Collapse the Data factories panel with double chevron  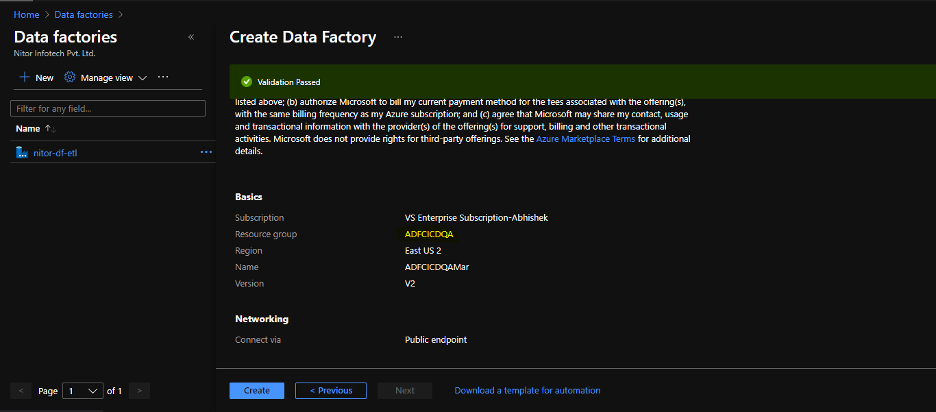point(191,37)
